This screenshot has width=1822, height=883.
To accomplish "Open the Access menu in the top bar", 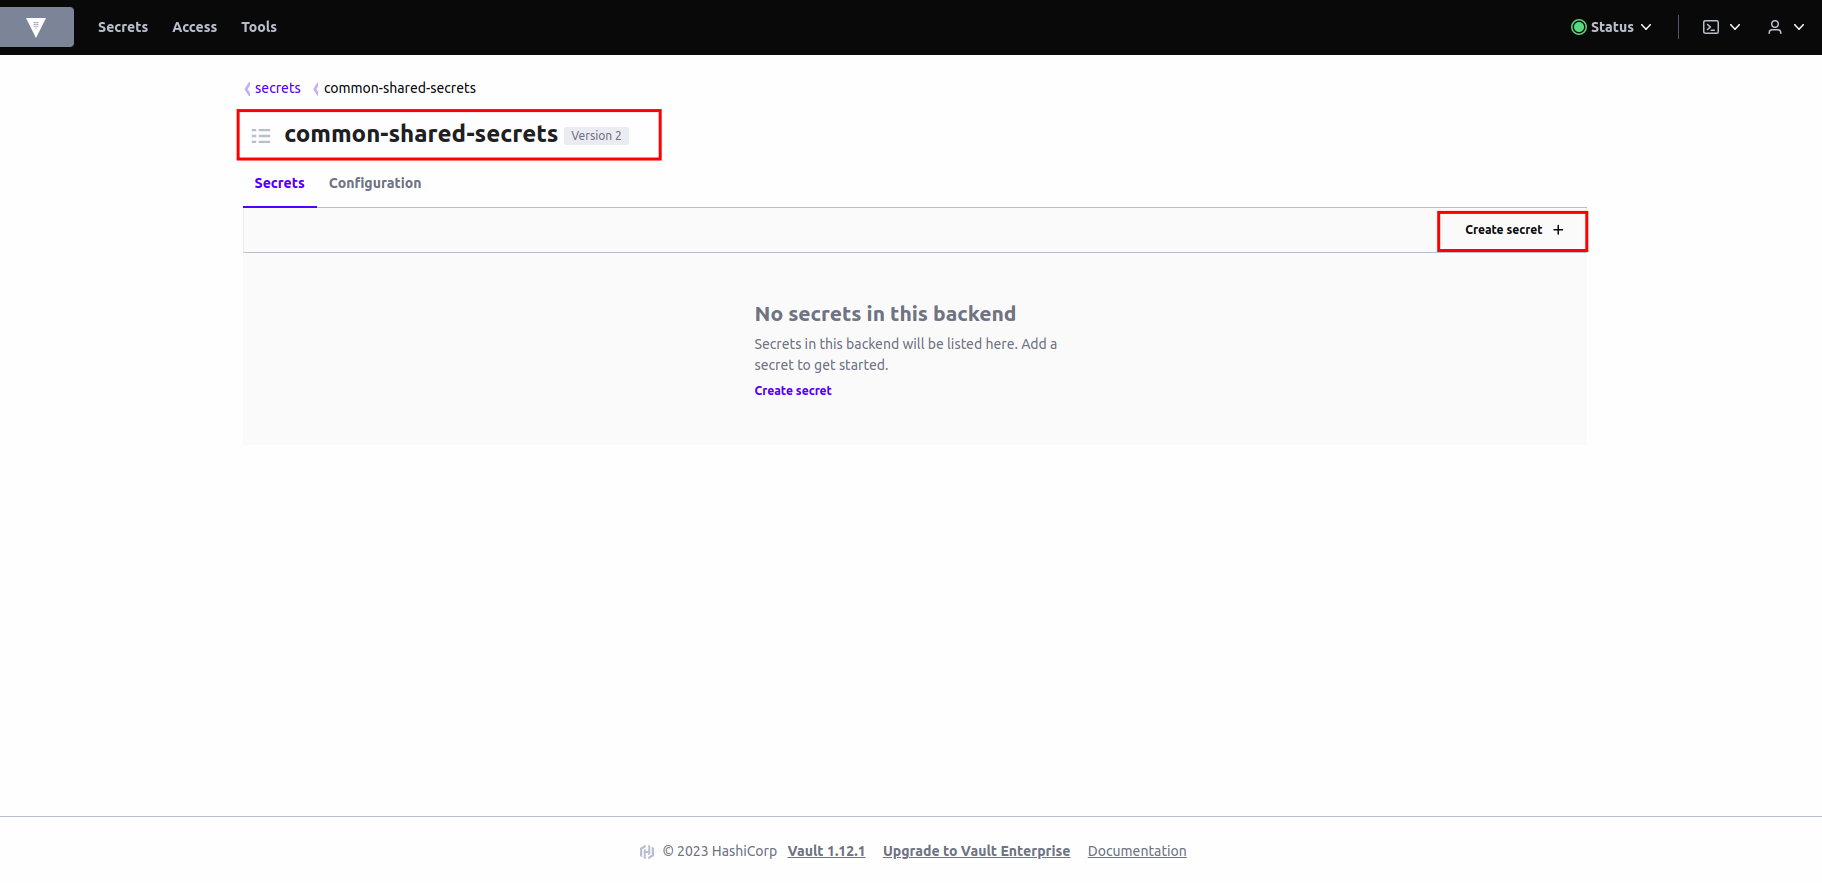I will pyautogui.click(x=194, y=27).
